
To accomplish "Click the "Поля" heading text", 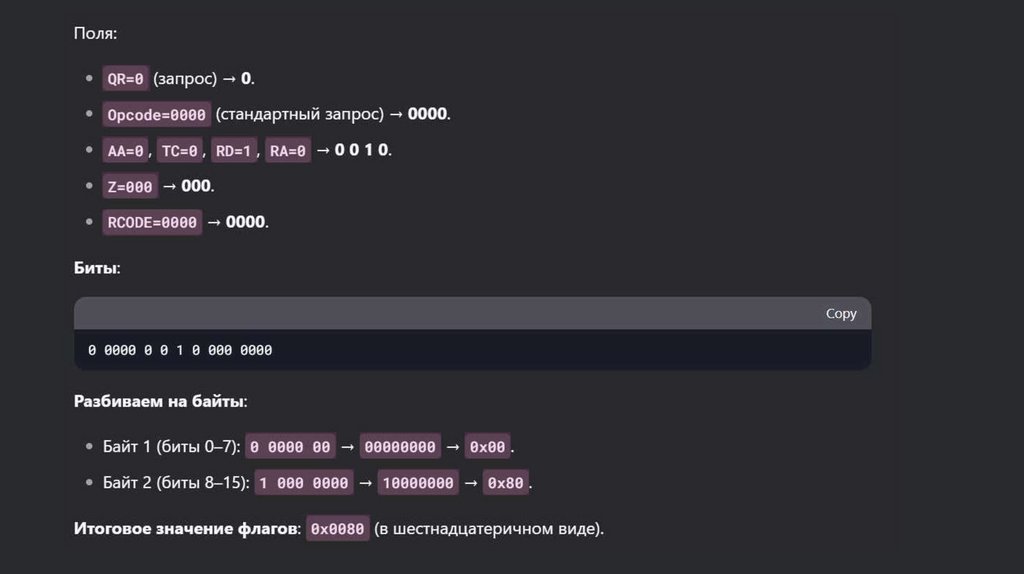I will 94,33.
